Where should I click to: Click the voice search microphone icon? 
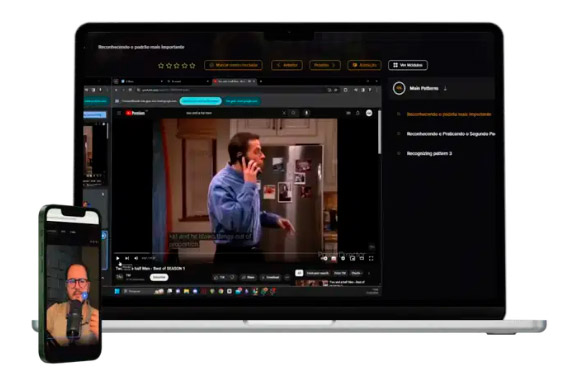pos(306,113)
